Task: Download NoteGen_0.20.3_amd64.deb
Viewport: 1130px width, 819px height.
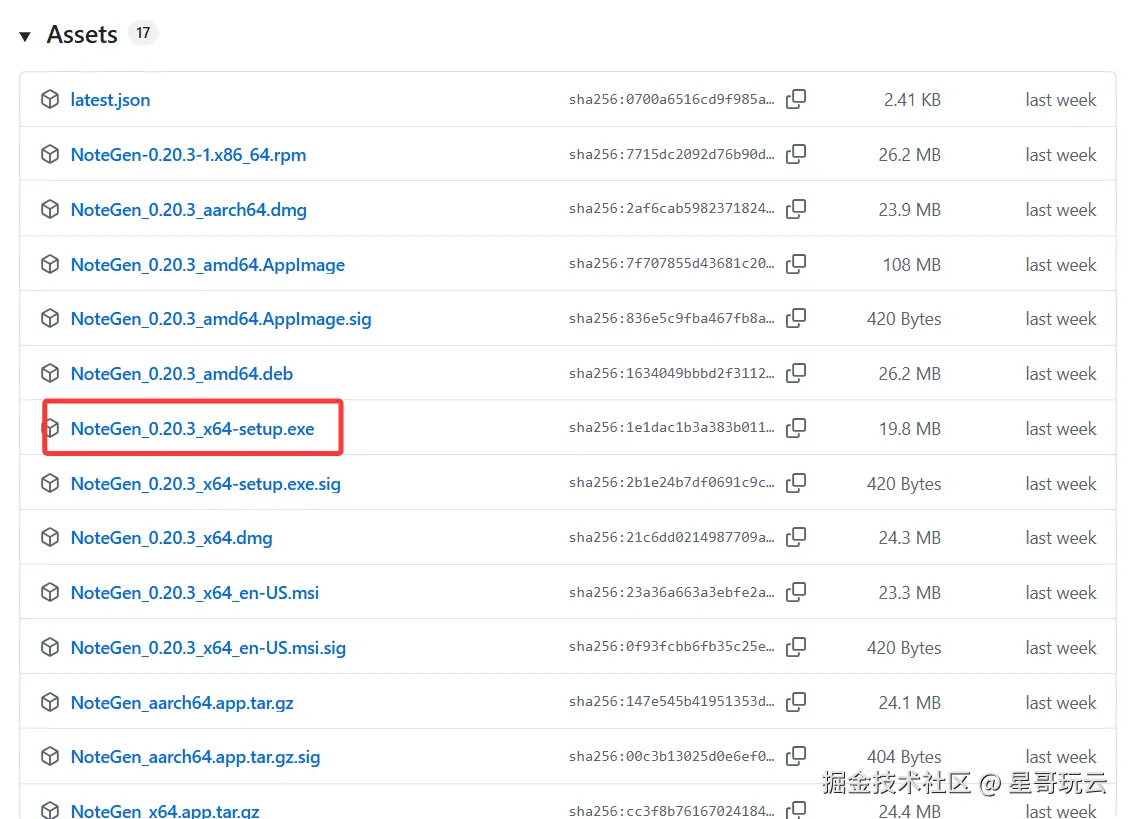Action: pyautogui.click(x=182, y=373)
